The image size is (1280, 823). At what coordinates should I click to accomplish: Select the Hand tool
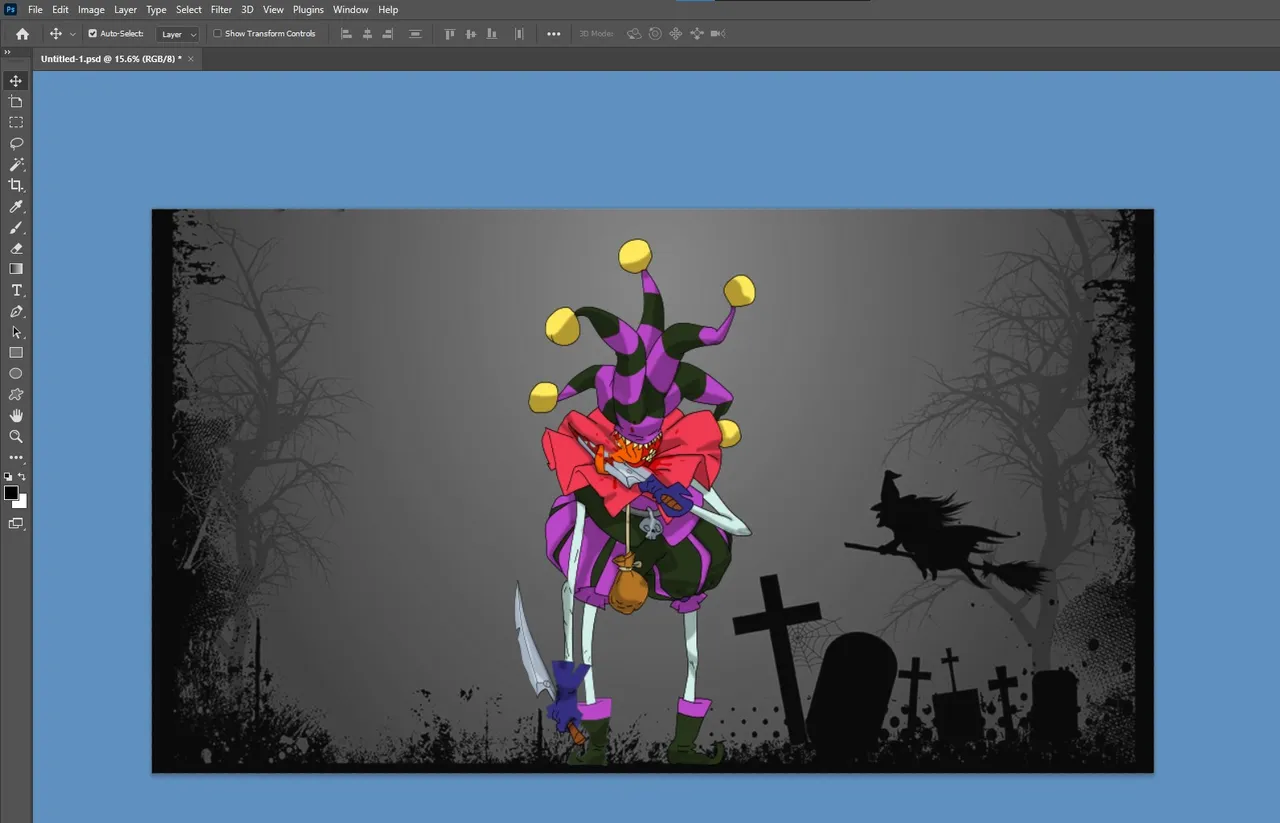coord(16,416)
